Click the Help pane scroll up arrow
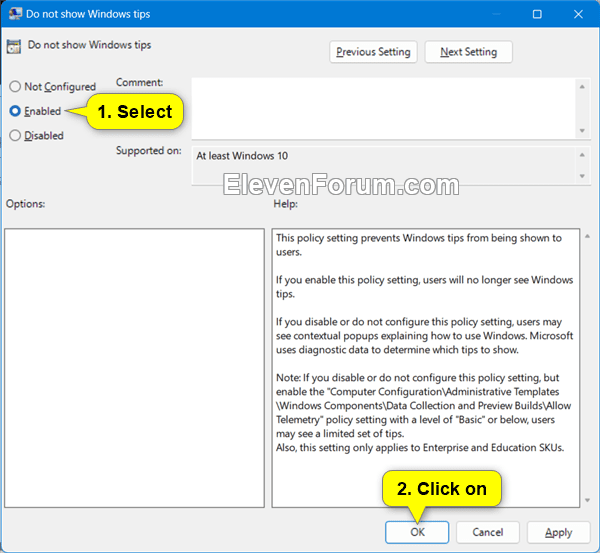This screenshot has height=553, width=600. [588, 237]
